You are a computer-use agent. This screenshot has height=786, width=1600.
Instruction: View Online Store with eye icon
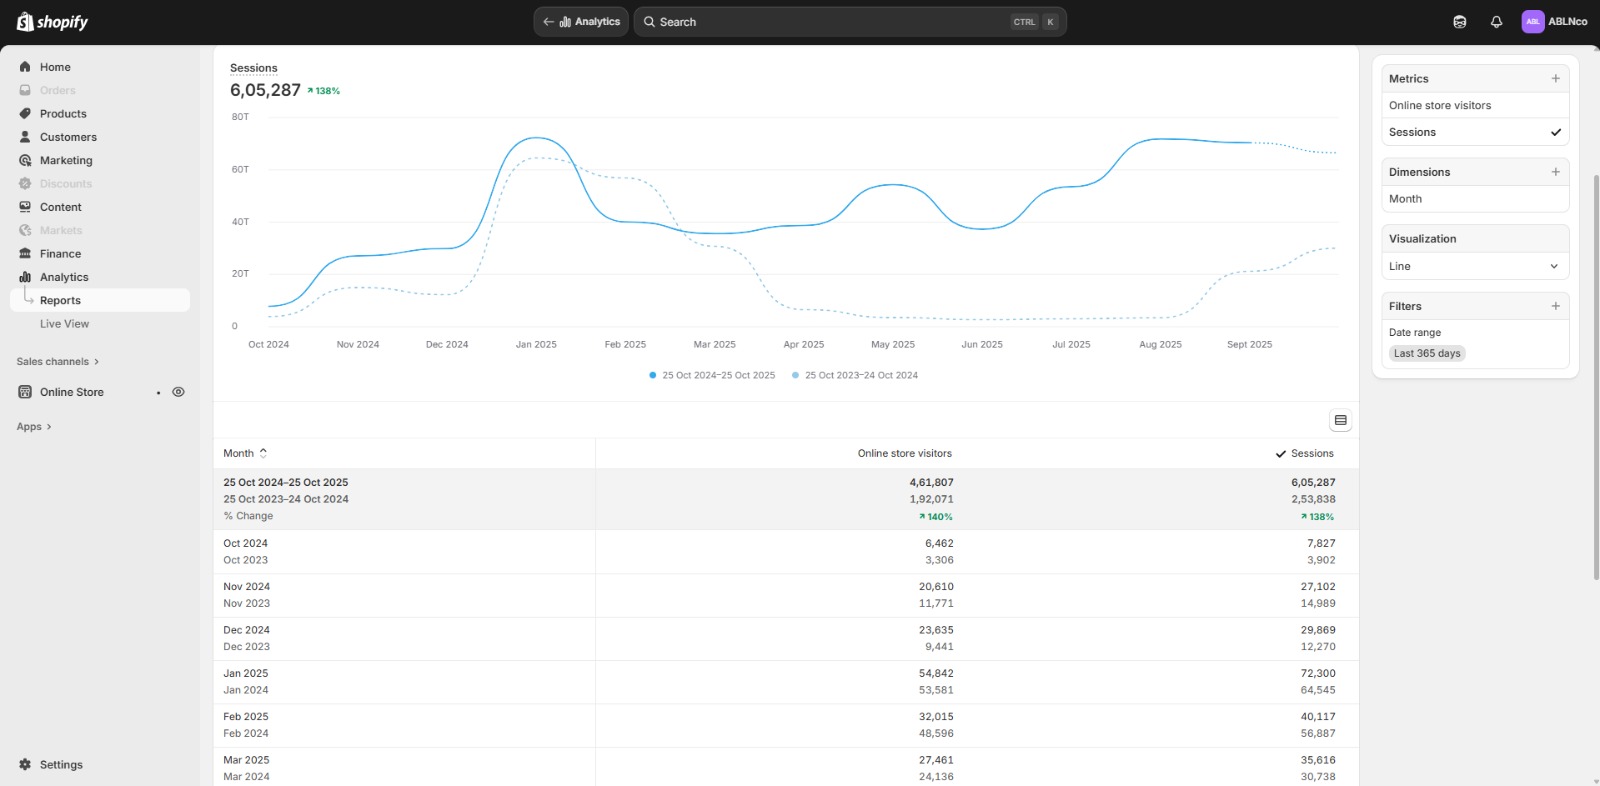(178, 392)
